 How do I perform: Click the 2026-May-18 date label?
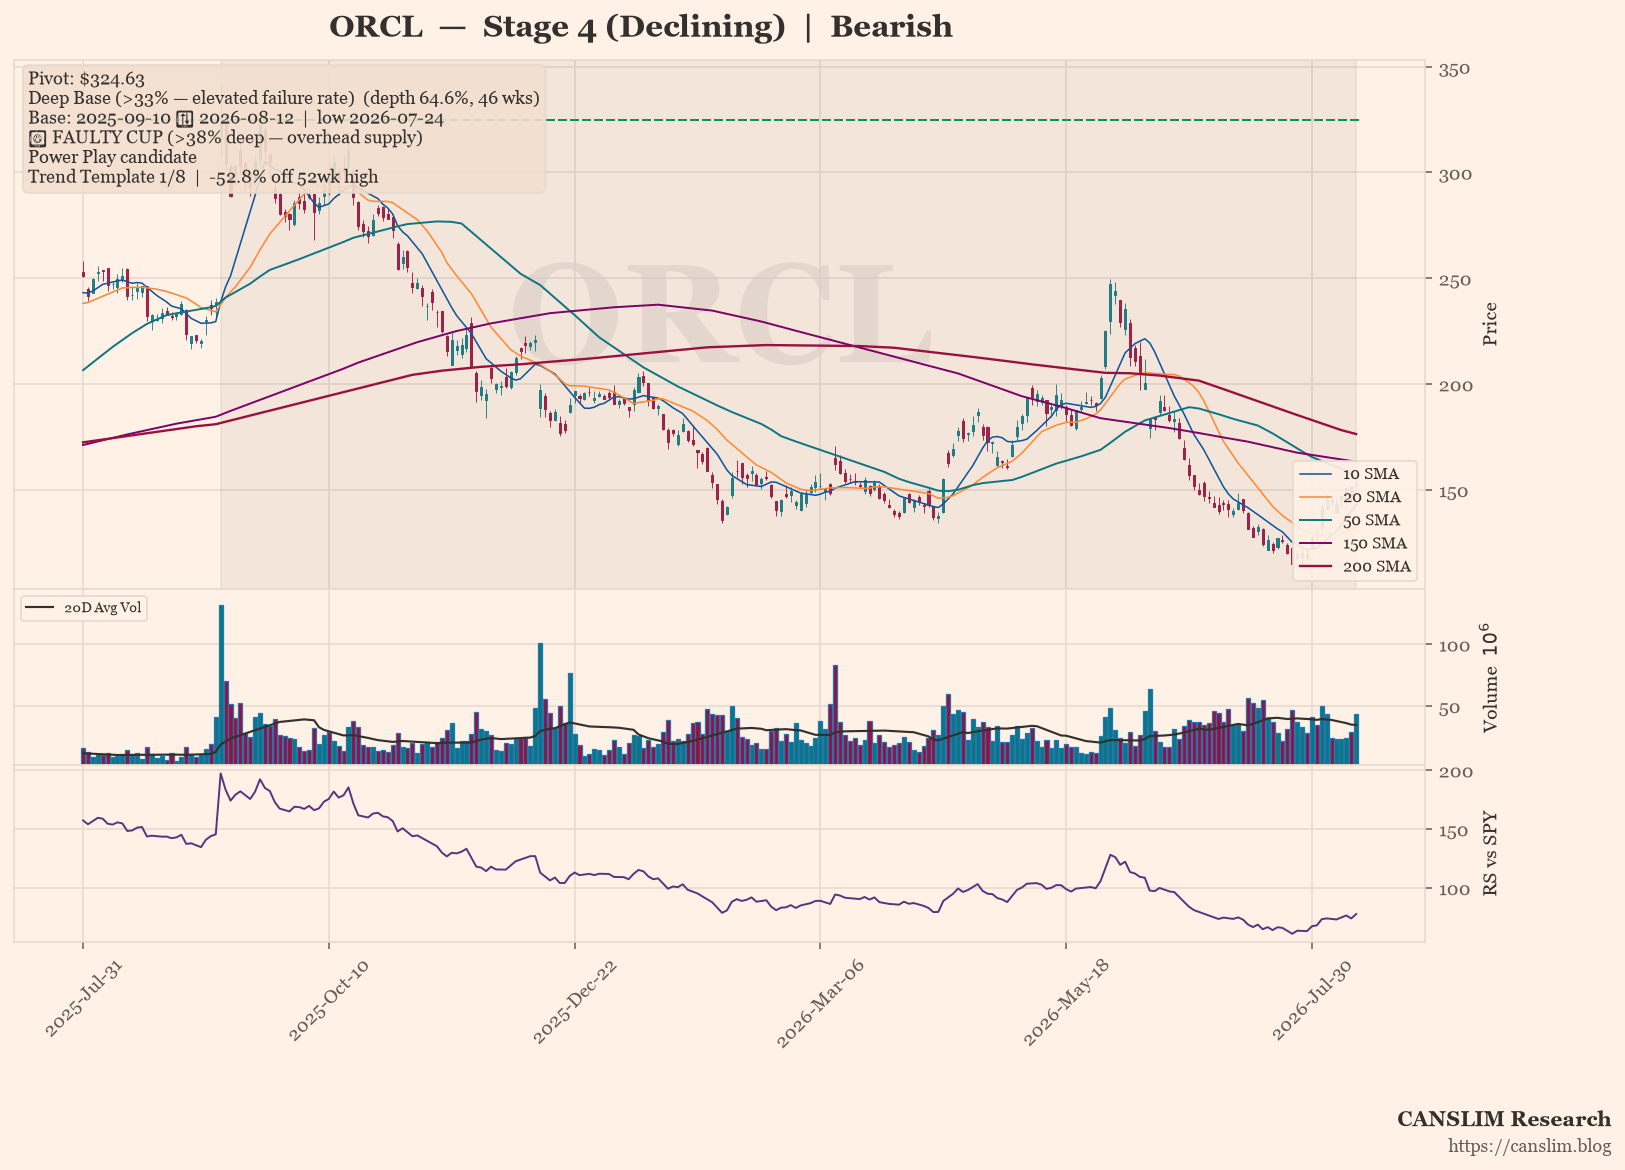click(1066, 1001)
